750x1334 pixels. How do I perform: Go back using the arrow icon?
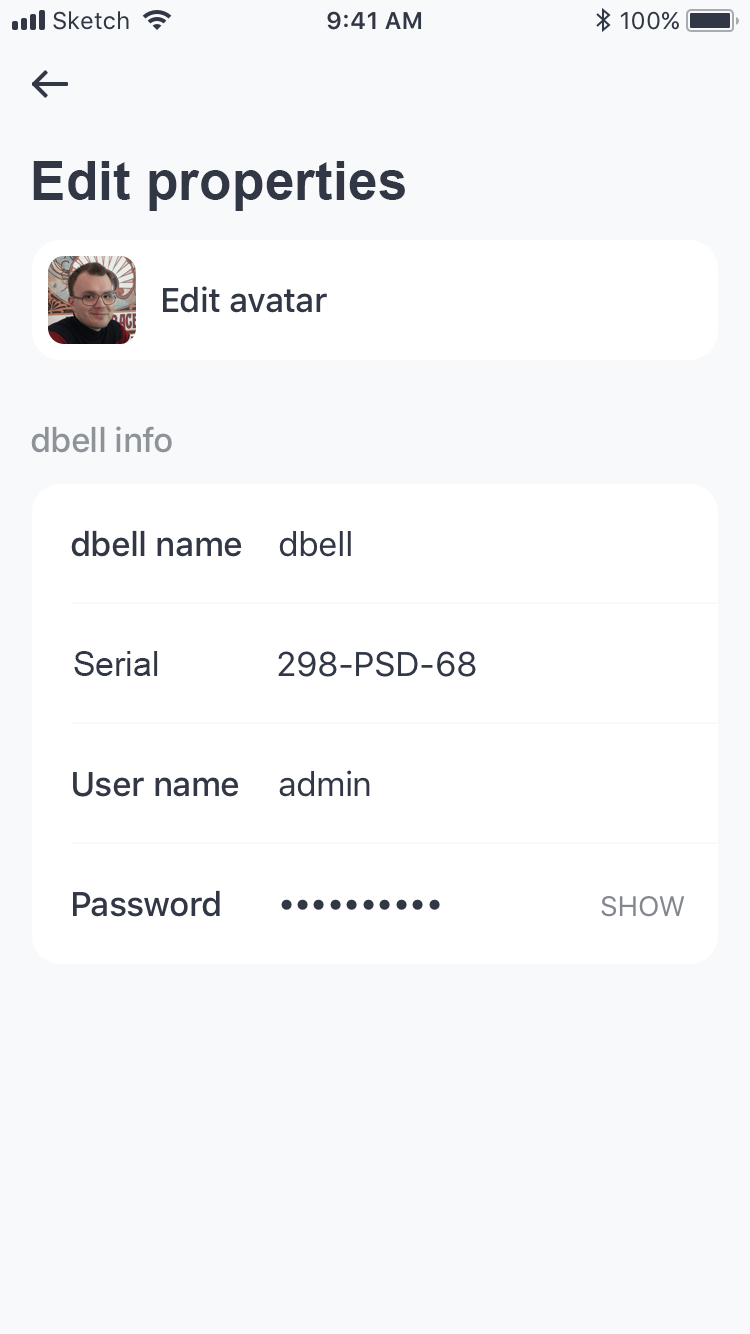[50, 84]
